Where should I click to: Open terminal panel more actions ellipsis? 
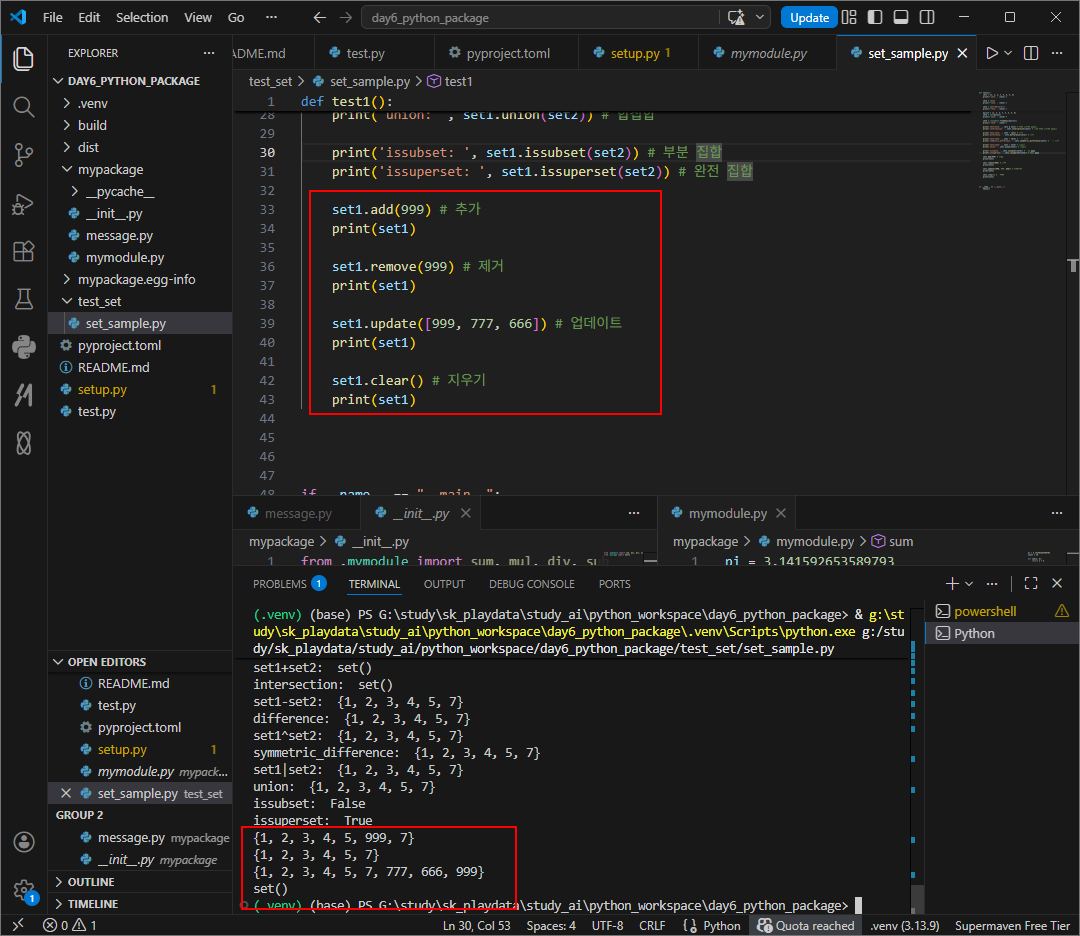tap(992, 583)
